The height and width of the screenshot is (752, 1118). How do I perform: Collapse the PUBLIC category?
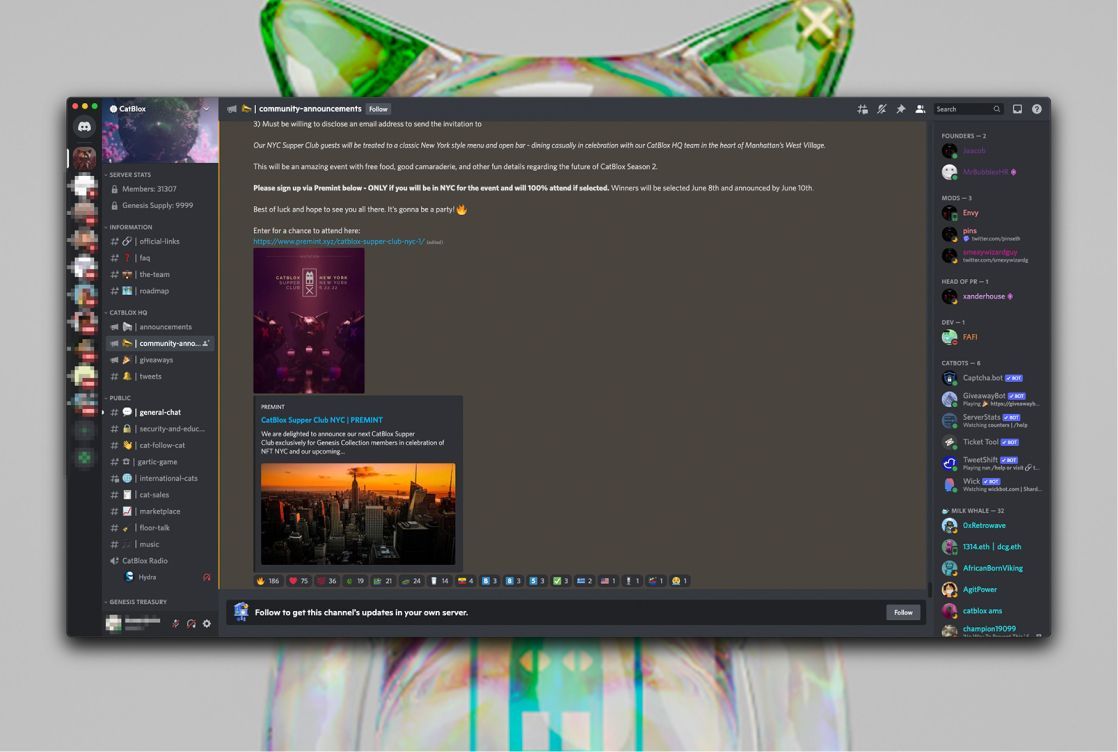pyautogui.click(x=118, y=398)
